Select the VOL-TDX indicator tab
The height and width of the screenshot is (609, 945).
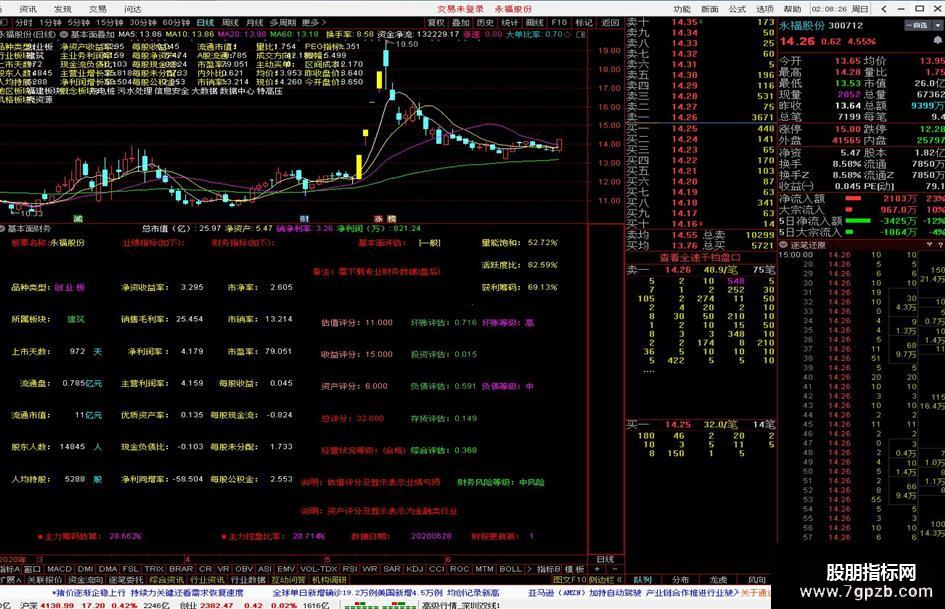pos(318,569)
